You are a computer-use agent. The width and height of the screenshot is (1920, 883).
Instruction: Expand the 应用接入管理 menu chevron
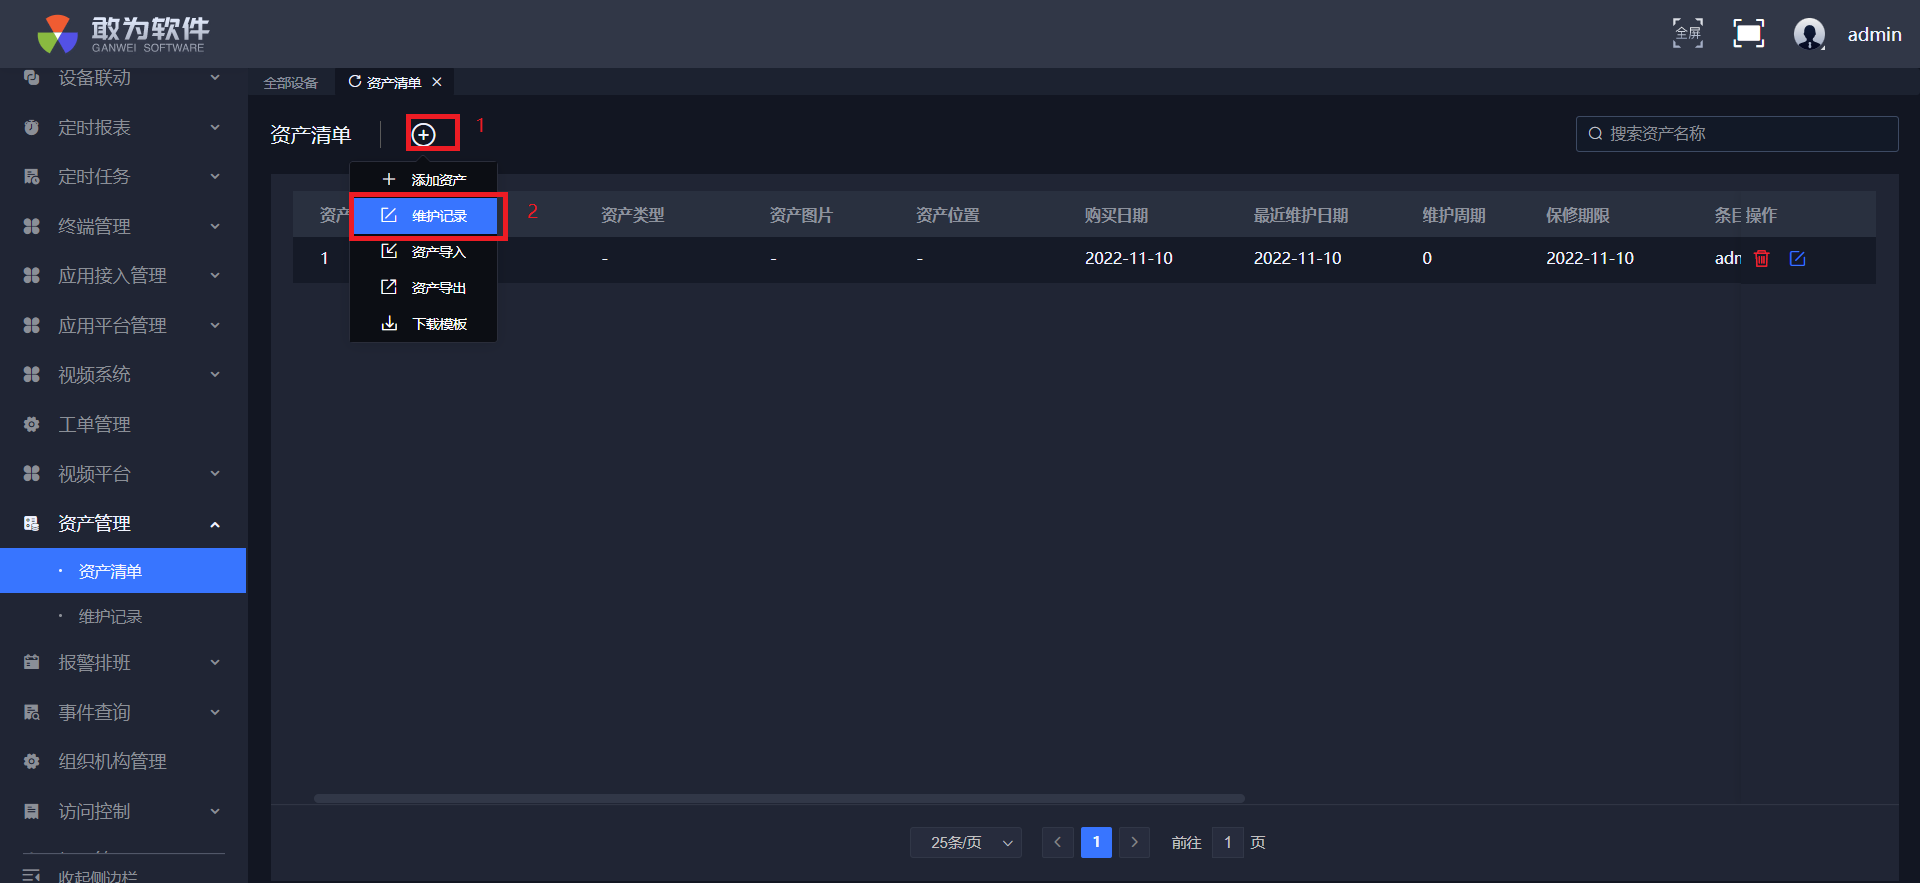(x=215, y=275)
